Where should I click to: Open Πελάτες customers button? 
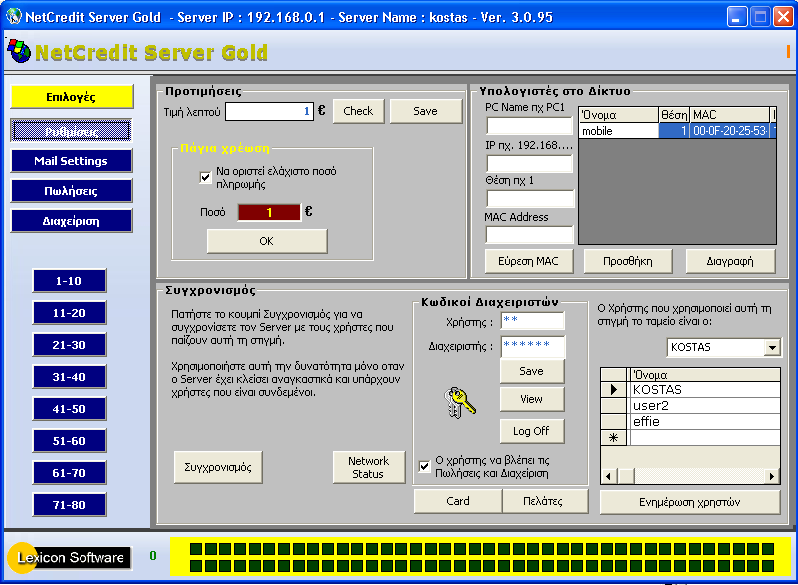[x=544, y=501]
